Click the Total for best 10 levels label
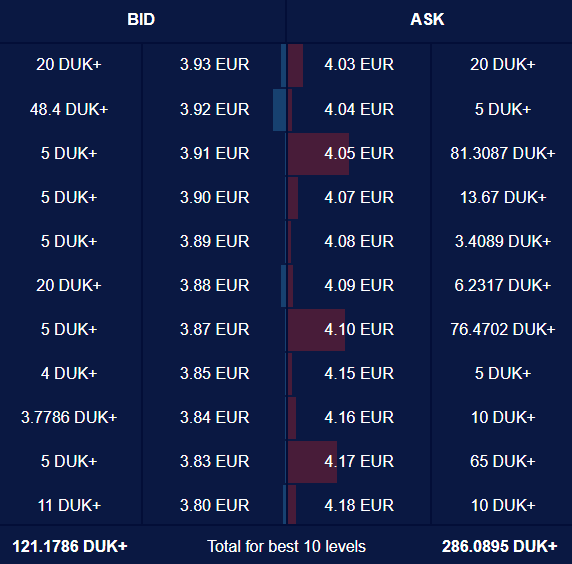The width and height of the screenshot is (572, 564). [x=286, y=546]
